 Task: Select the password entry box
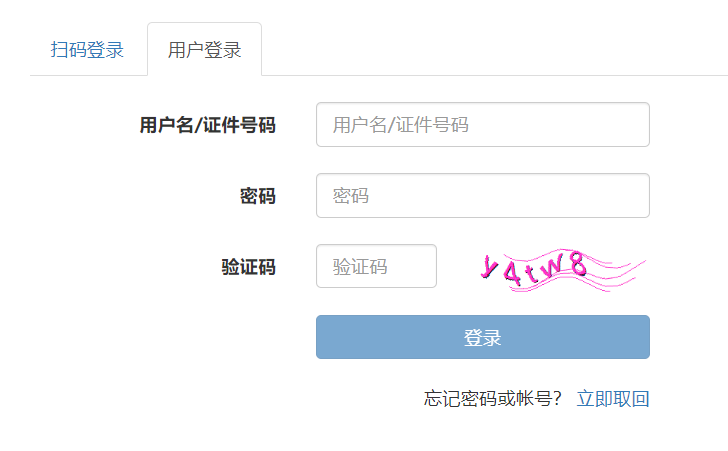pyautogui.click(x=482, y=196)
